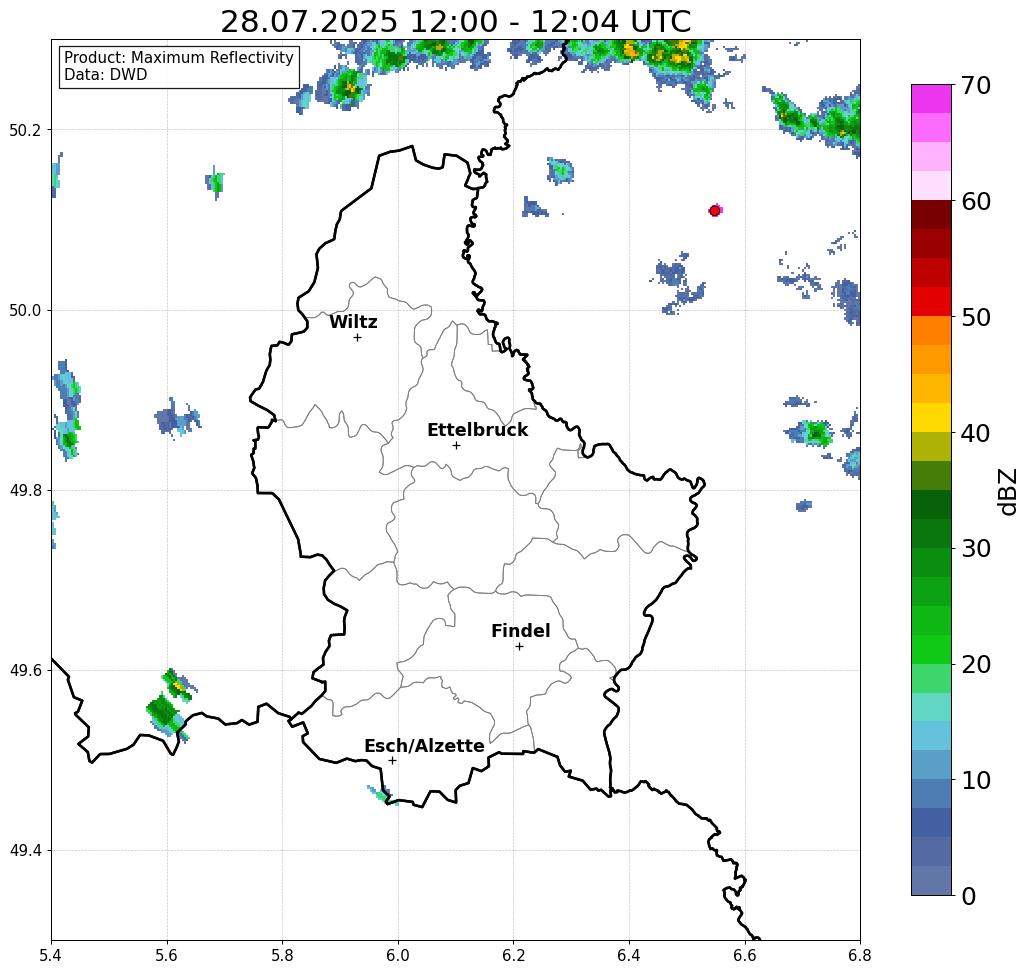Click the Wiltz station label

(x=353, y=322)
